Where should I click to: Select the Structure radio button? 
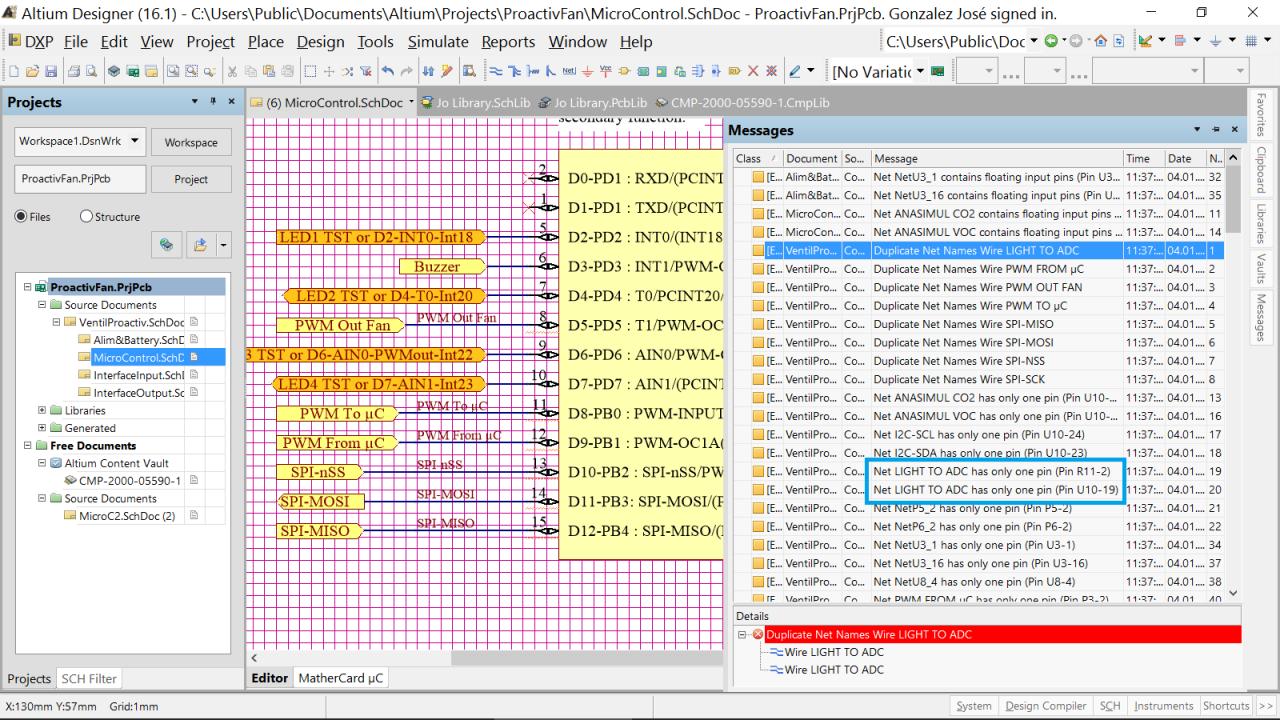(86, 217)
